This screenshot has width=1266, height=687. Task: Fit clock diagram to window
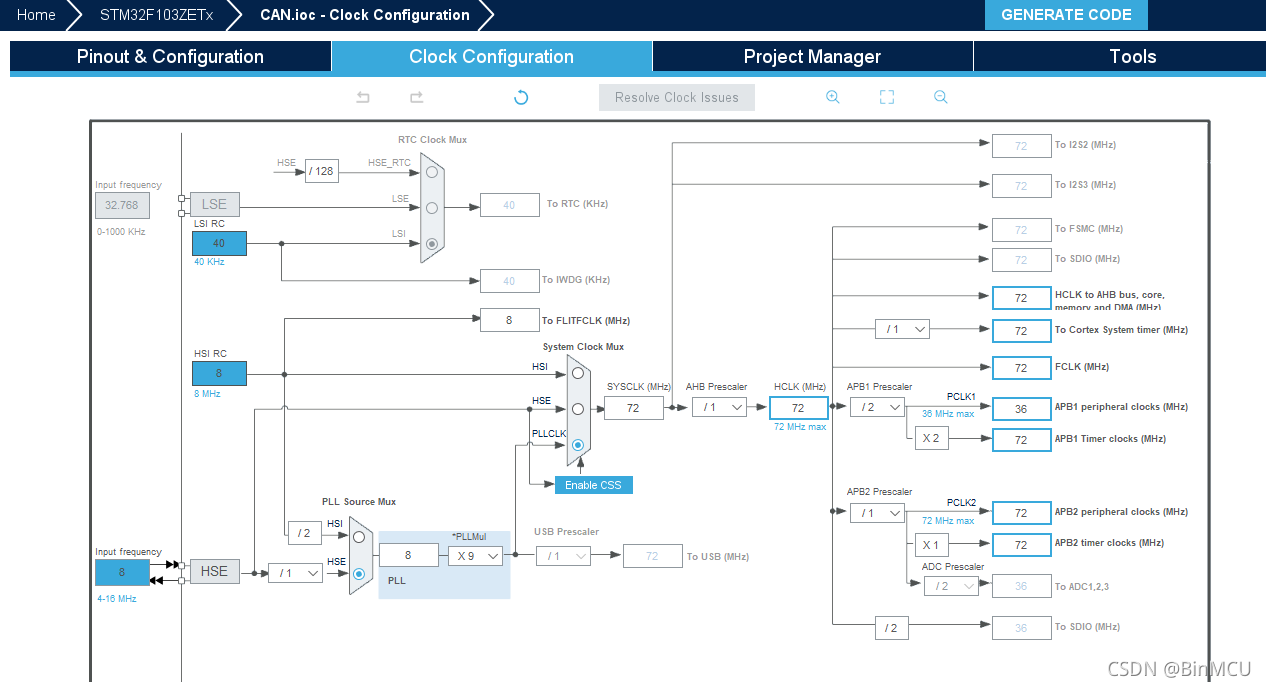click(886, 97)
